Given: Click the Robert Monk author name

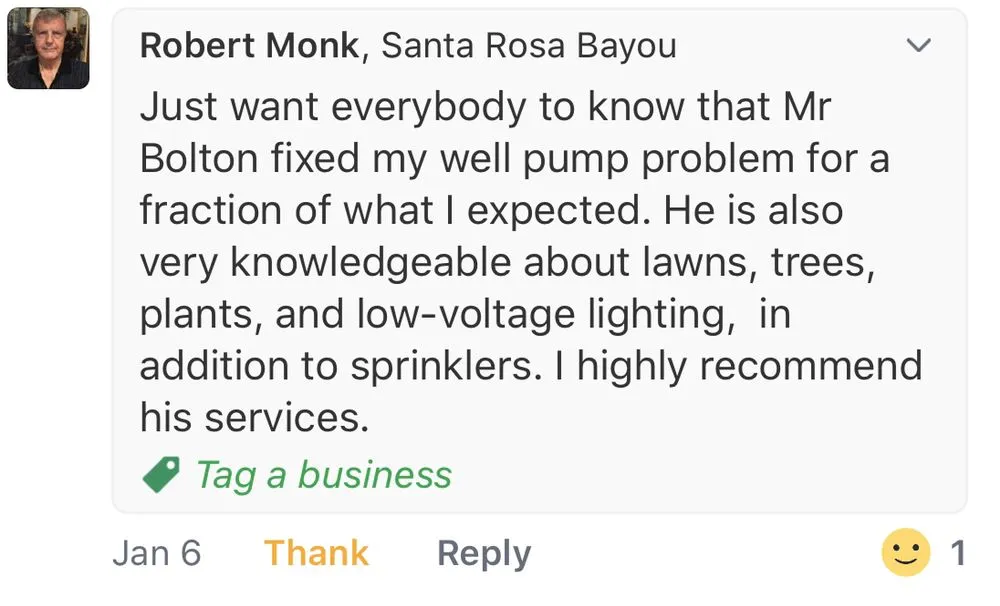Looking at the screenshot, I should point(249,46).
